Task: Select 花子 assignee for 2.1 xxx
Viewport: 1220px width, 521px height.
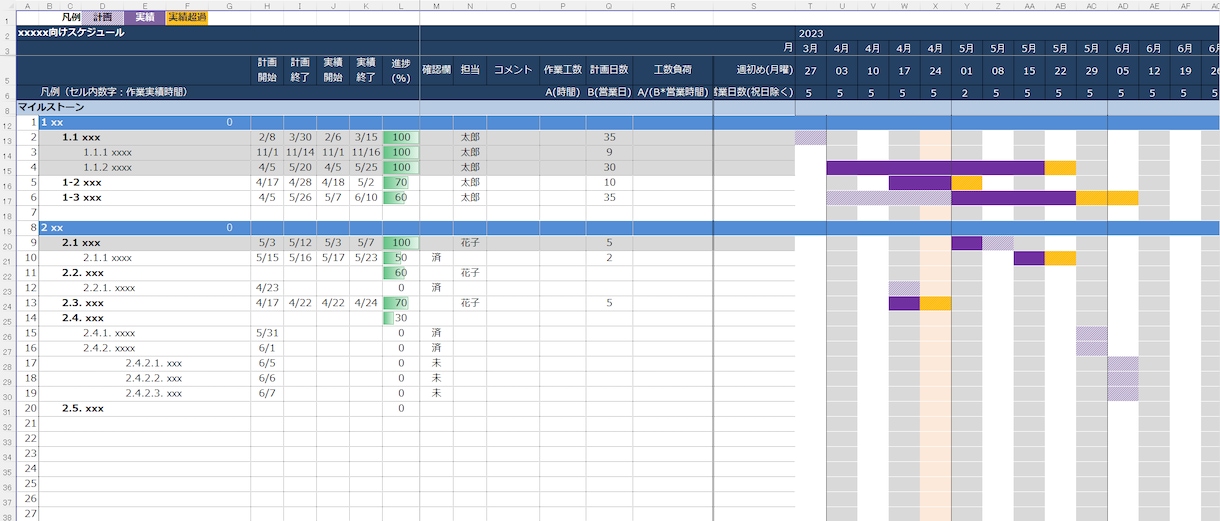Action: click(x=470, y=243)
